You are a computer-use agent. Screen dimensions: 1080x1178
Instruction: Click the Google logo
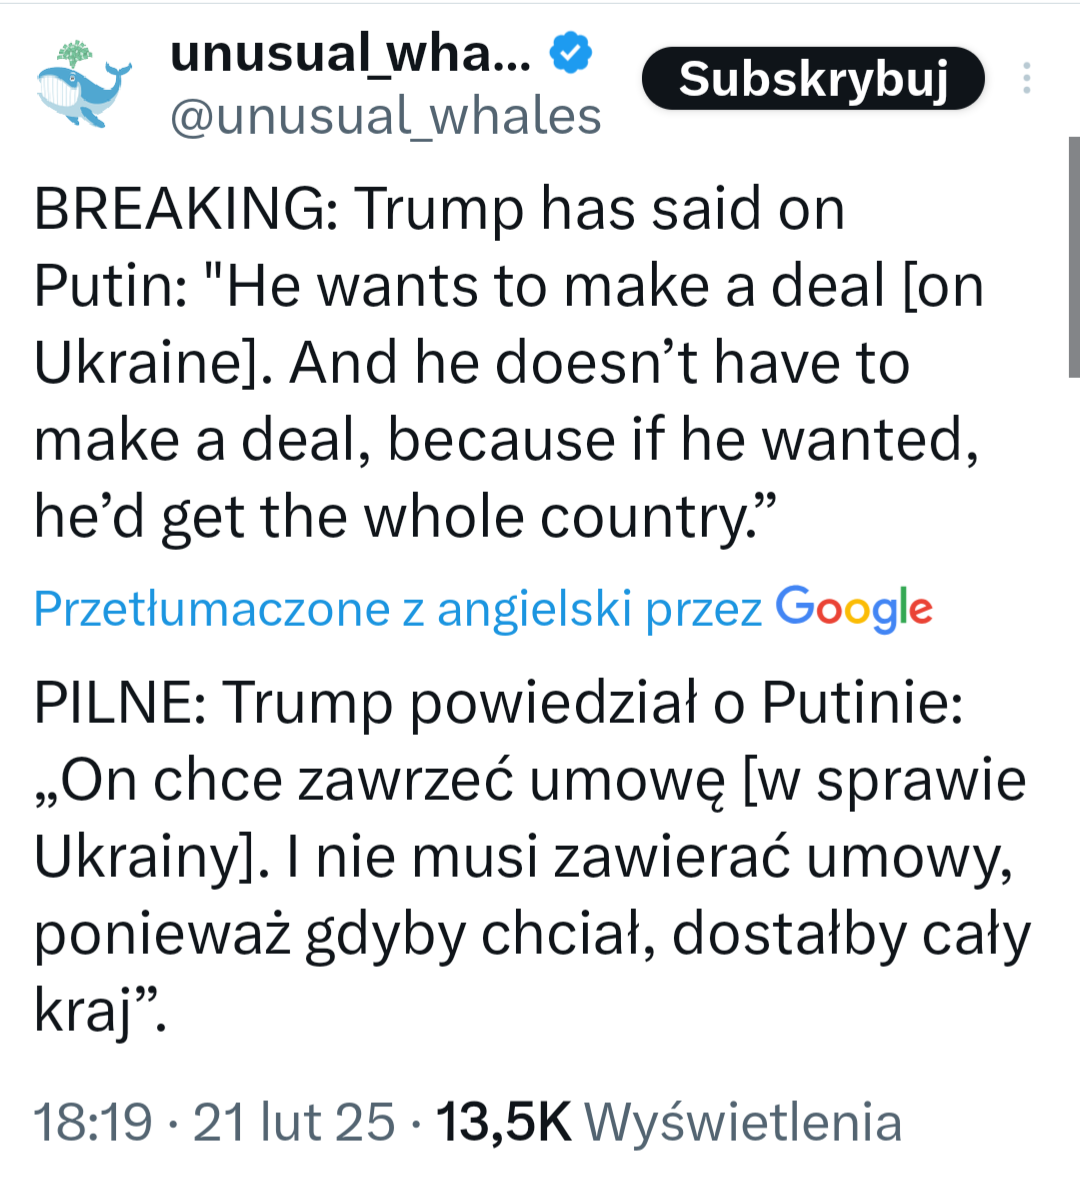854,608
